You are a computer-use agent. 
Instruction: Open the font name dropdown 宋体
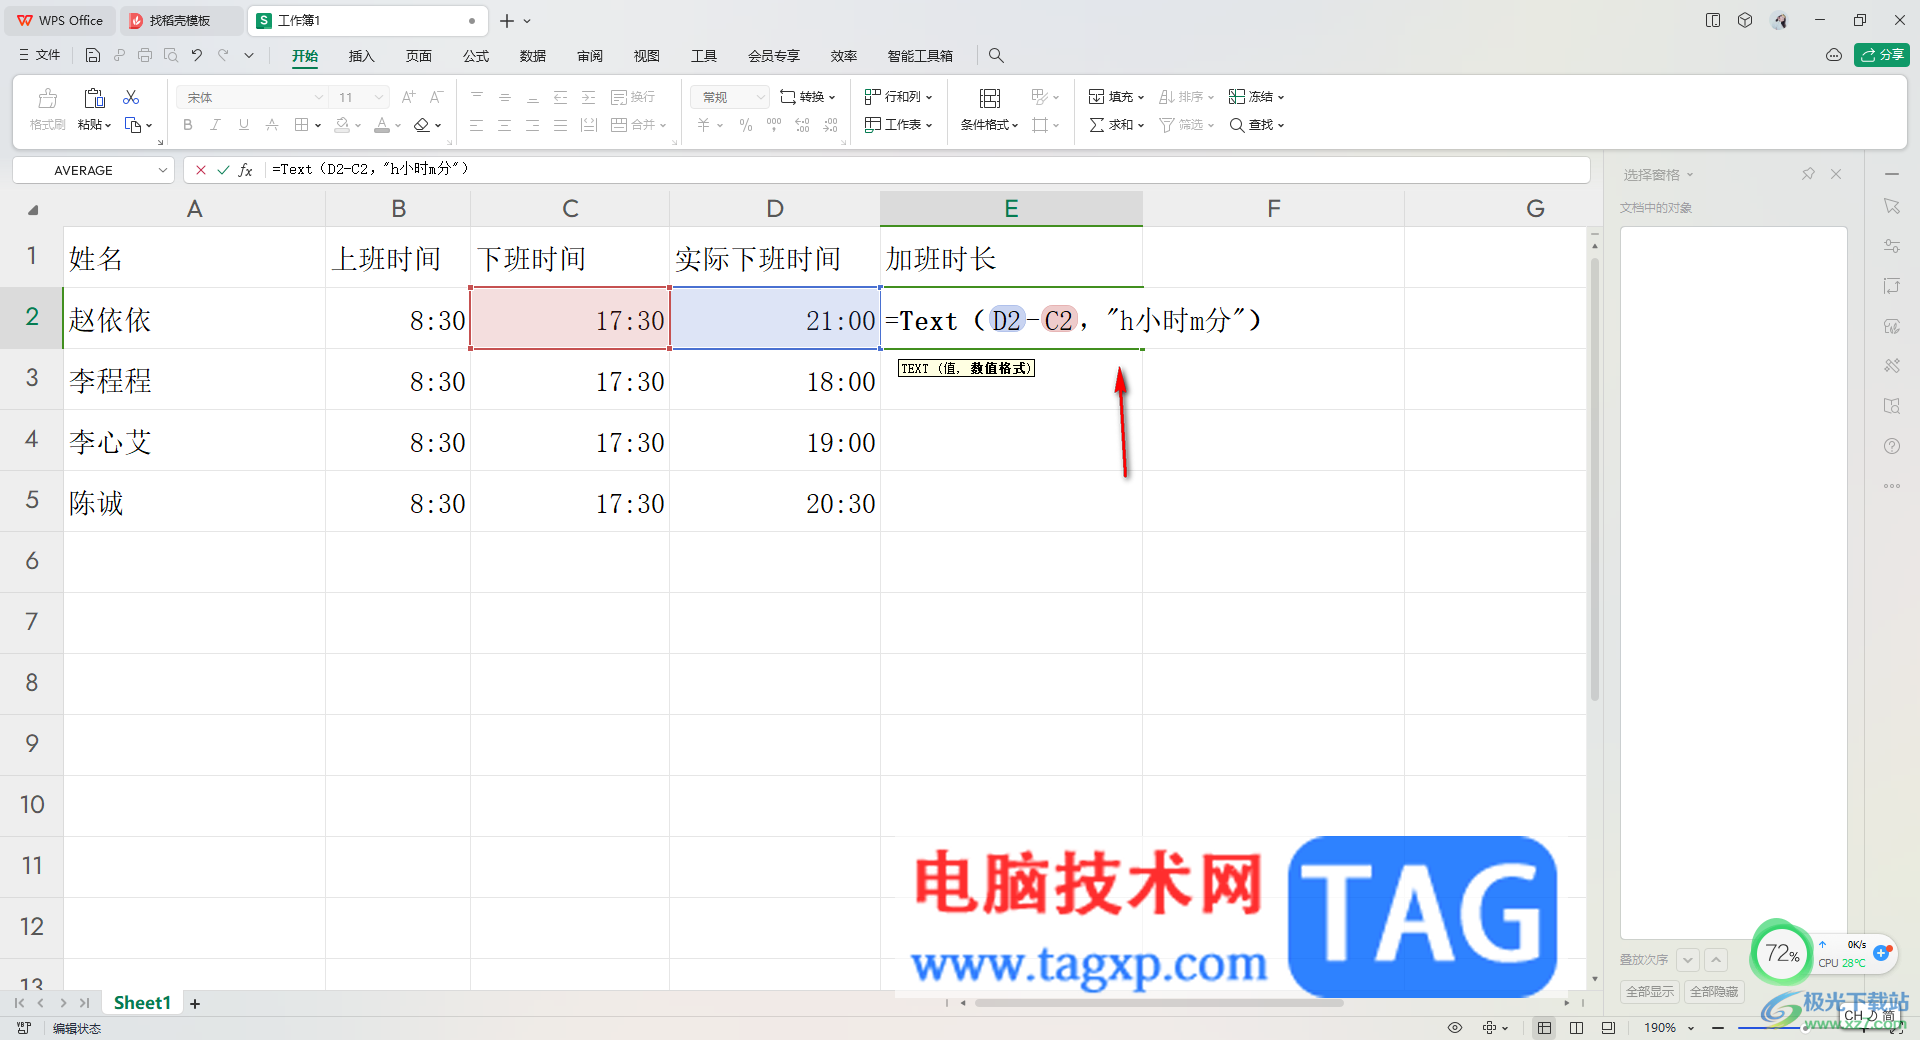point(319,97)
